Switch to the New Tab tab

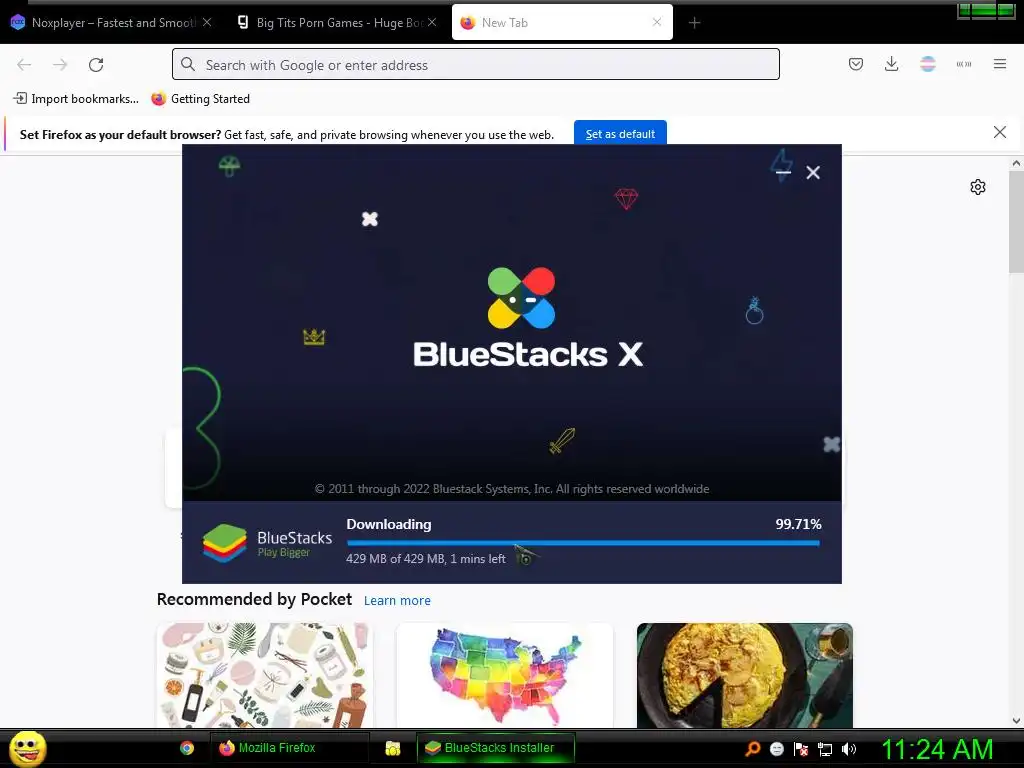(562, 23)
